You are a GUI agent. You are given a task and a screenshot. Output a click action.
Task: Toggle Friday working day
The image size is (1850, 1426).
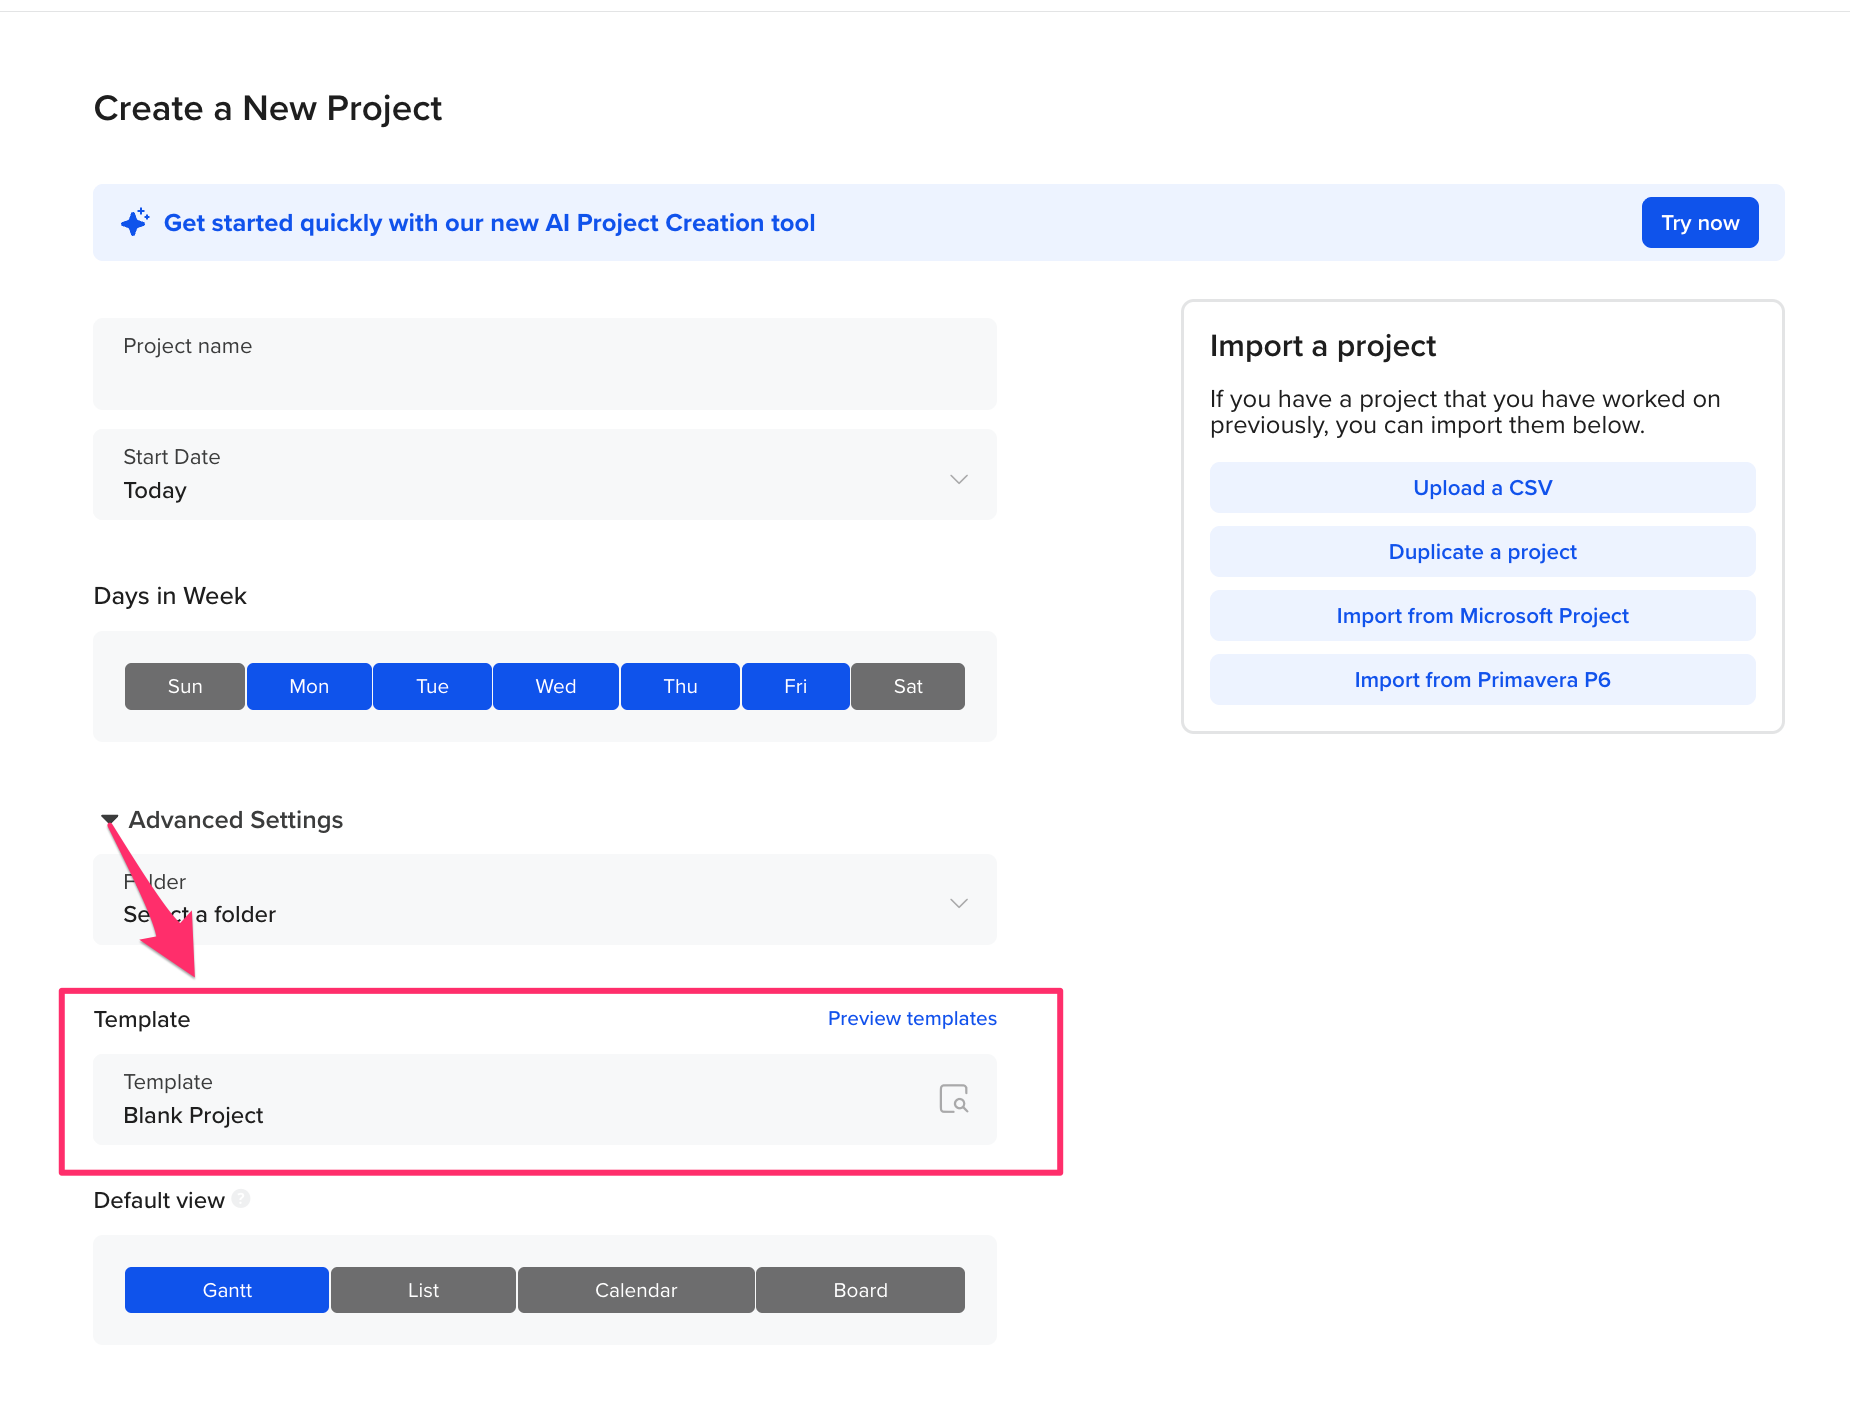tap(796, 686)
